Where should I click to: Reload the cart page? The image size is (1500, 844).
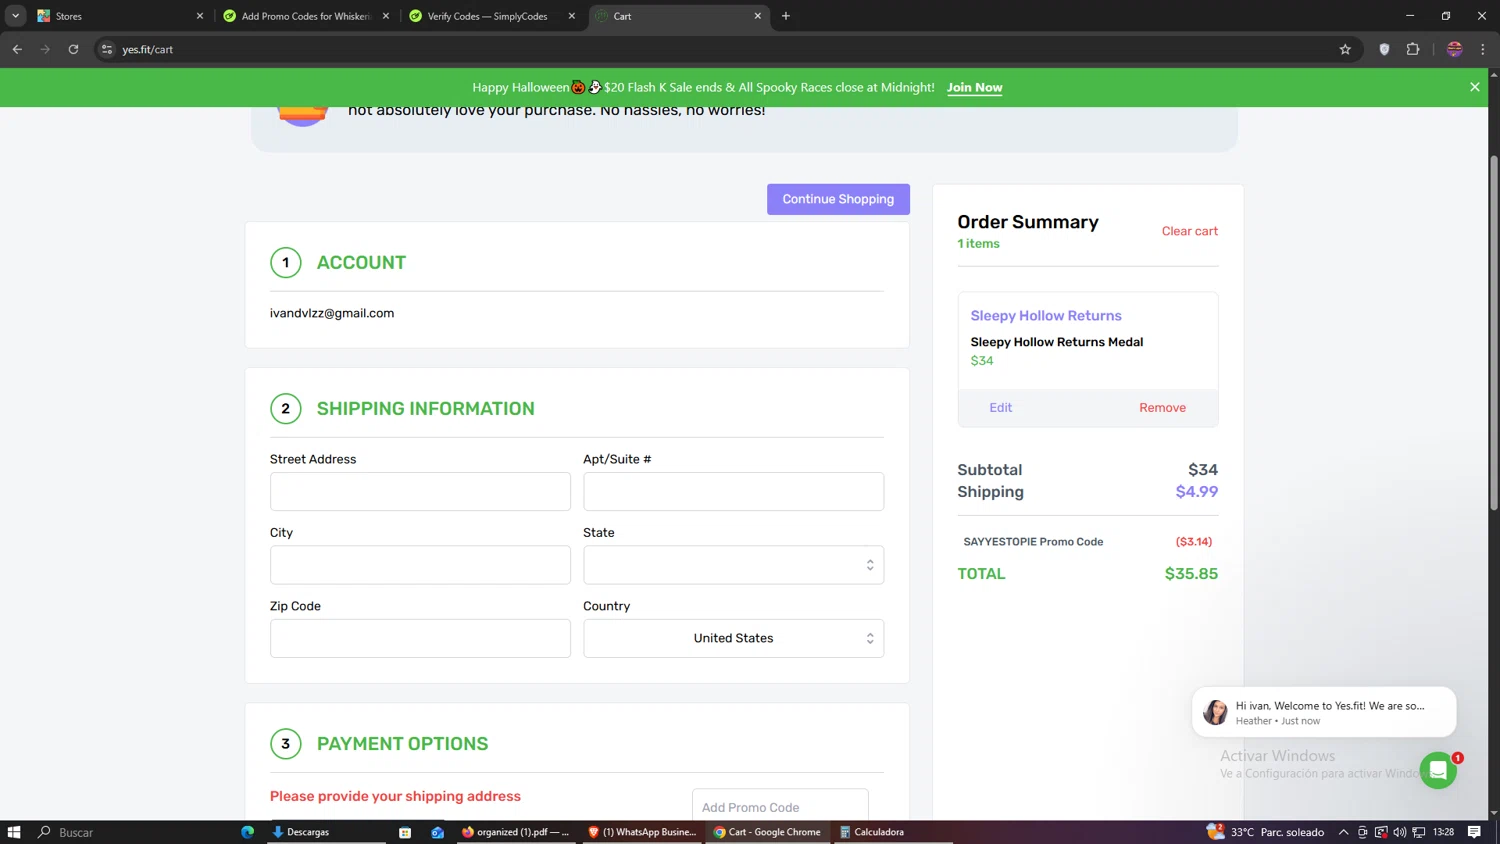point(73,49)
